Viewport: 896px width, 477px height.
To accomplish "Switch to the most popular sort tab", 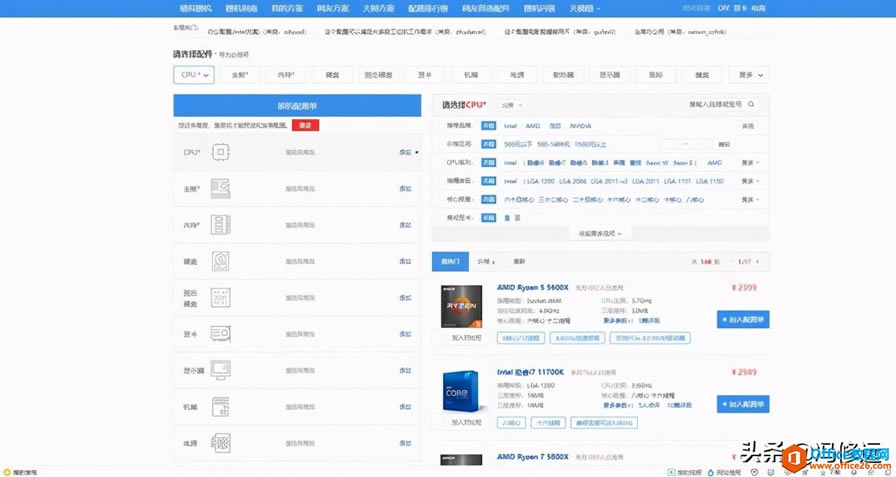I will coord(450,262).
